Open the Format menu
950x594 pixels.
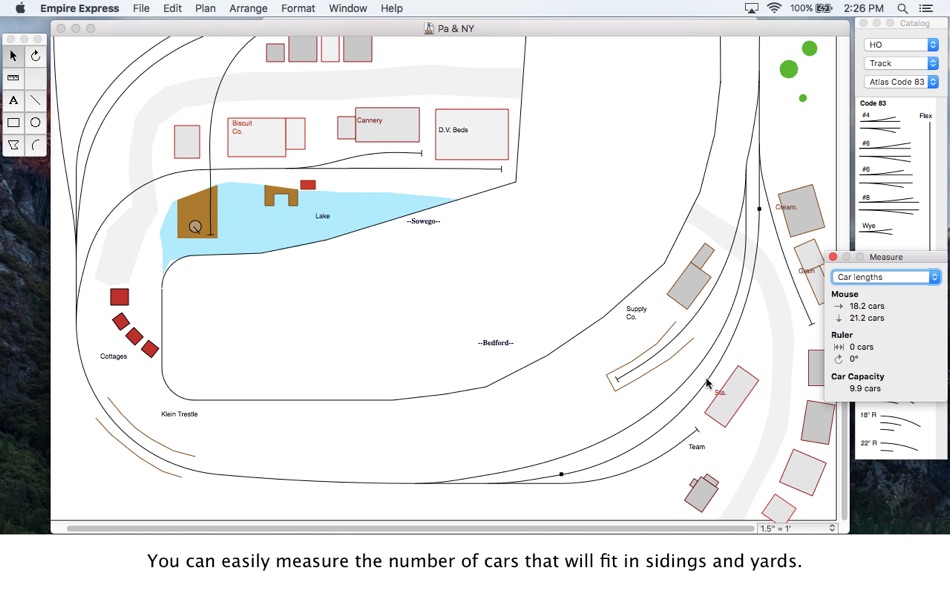tap(298, 8)
